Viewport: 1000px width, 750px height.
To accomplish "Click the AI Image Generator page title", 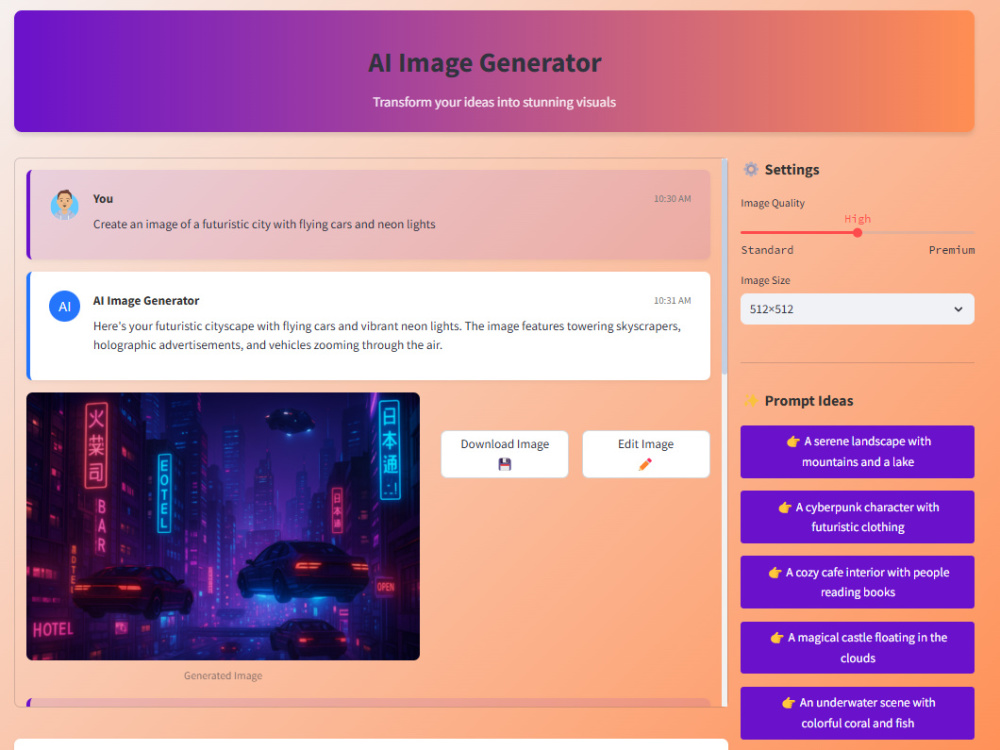I will click(x=485, y=62).
